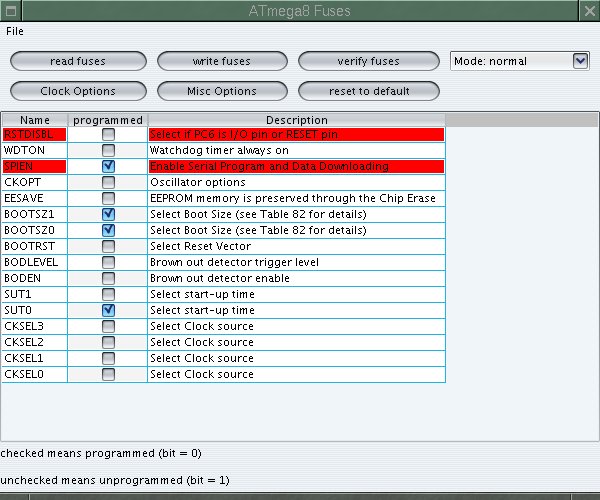The width and height of the screenshot is (600, 500).
Task: Check the CKSEL0 programmed checkbox
Action: (108, 374)
